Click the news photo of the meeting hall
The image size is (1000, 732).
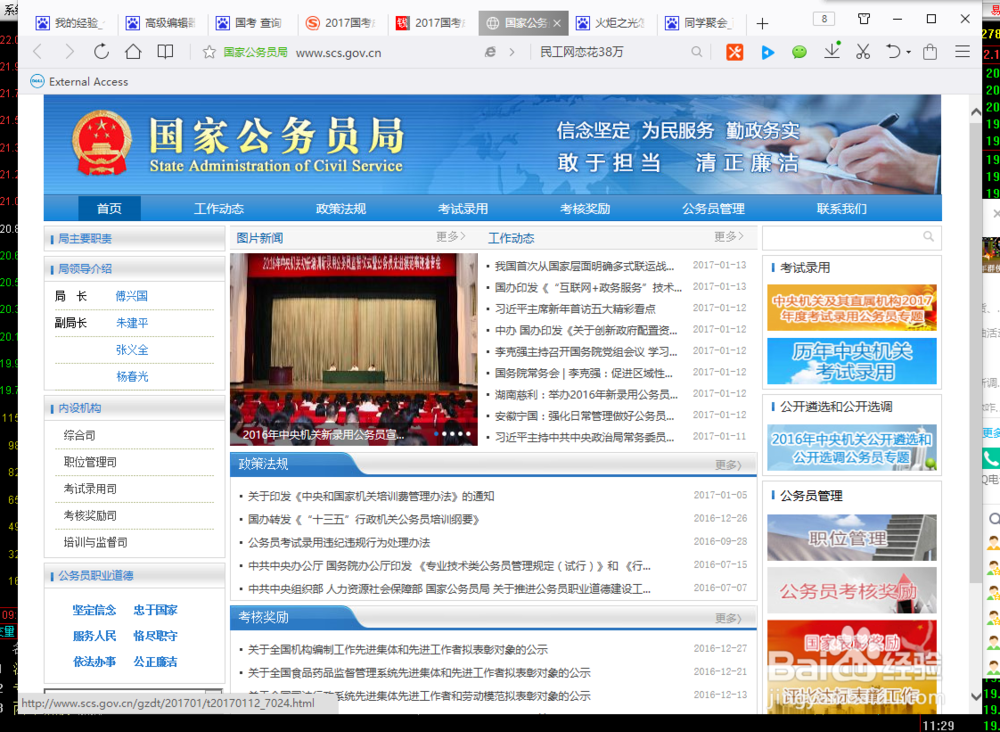(x=353, y=349)
